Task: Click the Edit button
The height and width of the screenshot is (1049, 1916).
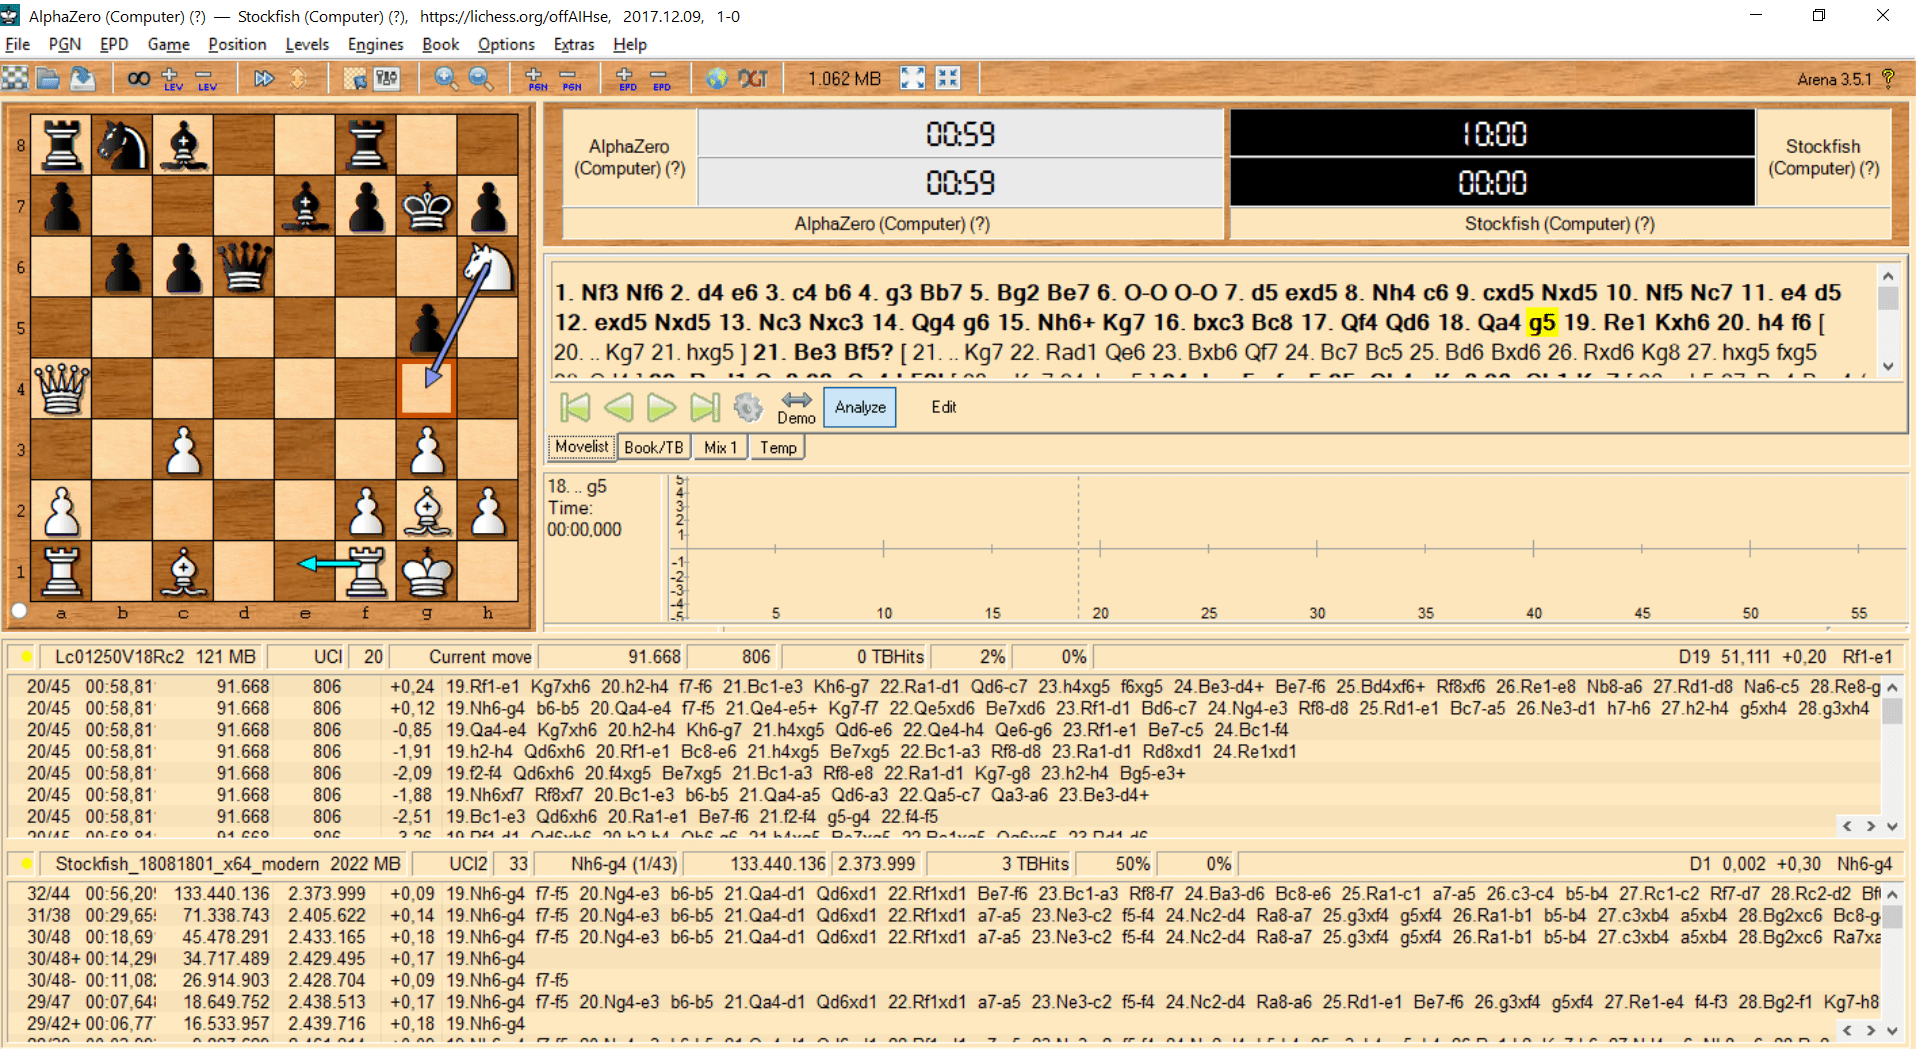Action: pyautogui.click(x=944, y=407)
